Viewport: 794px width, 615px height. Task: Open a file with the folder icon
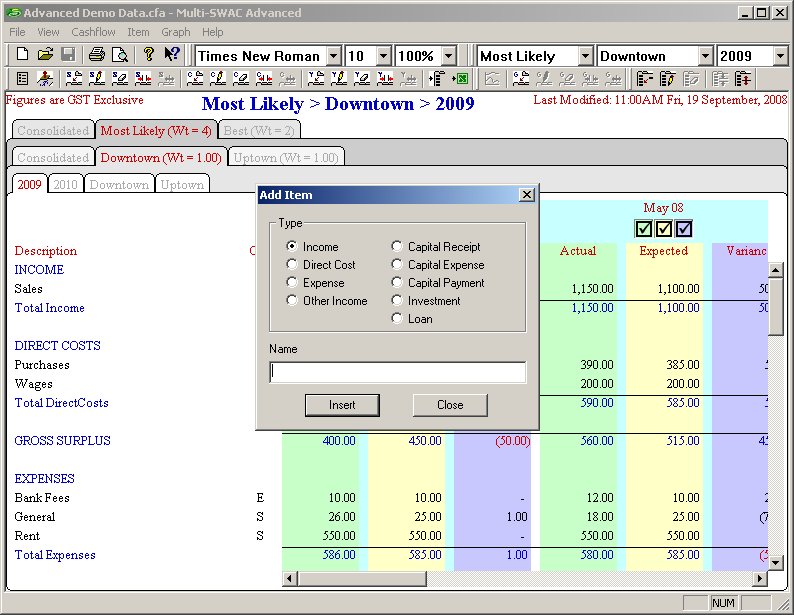coord(45,55)
